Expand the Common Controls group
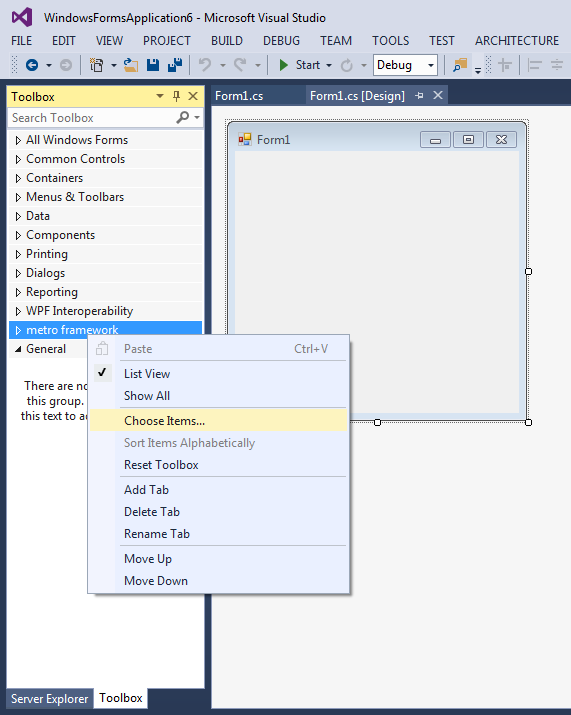This screenshot has height=715, width=571. pos(18,159)
